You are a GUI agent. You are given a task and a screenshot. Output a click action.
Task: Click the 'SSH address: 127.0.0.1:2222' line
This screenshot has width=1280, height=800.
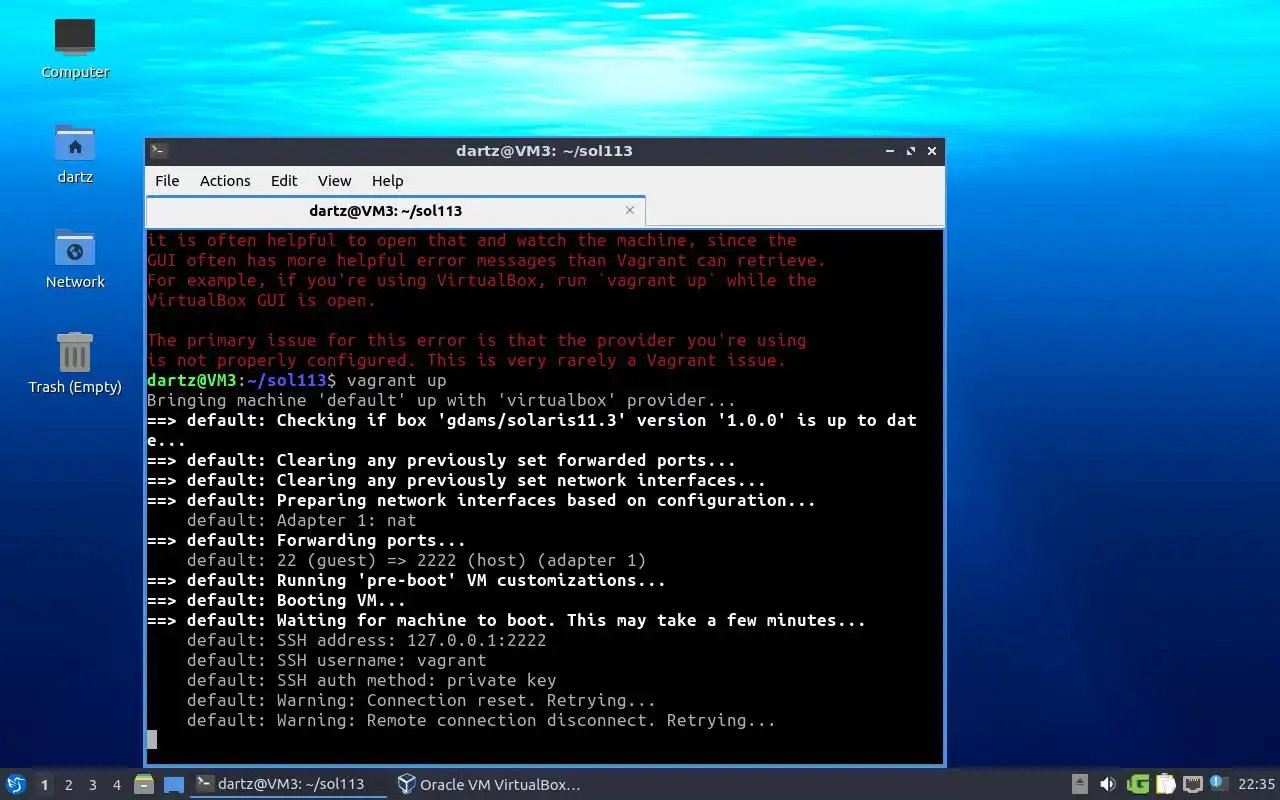tap(366, 640)
